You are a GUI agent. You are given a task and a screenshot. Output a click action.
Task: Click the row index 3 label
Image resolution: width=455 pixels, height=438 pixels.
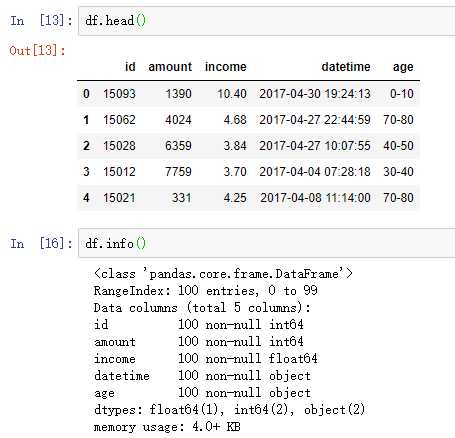[x=86, y=172]
